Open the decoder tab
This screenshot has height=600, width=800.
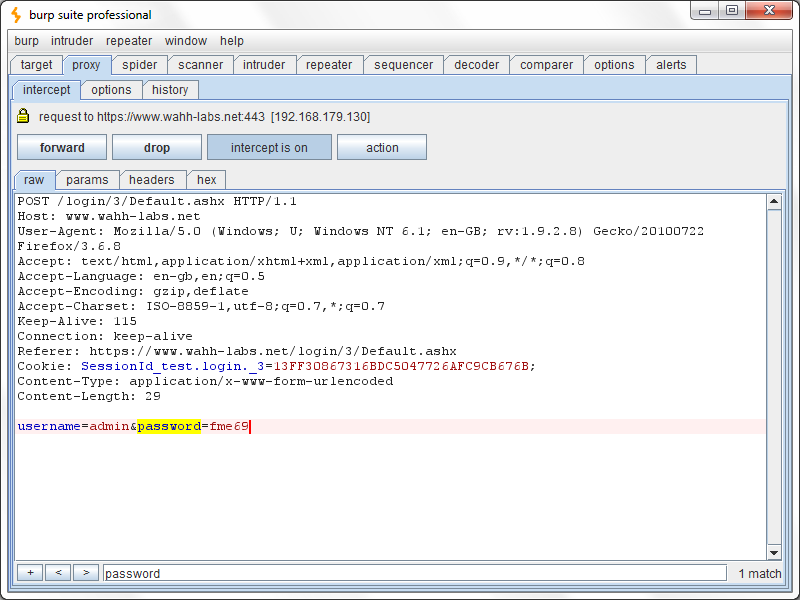click(x=477, y=65)
